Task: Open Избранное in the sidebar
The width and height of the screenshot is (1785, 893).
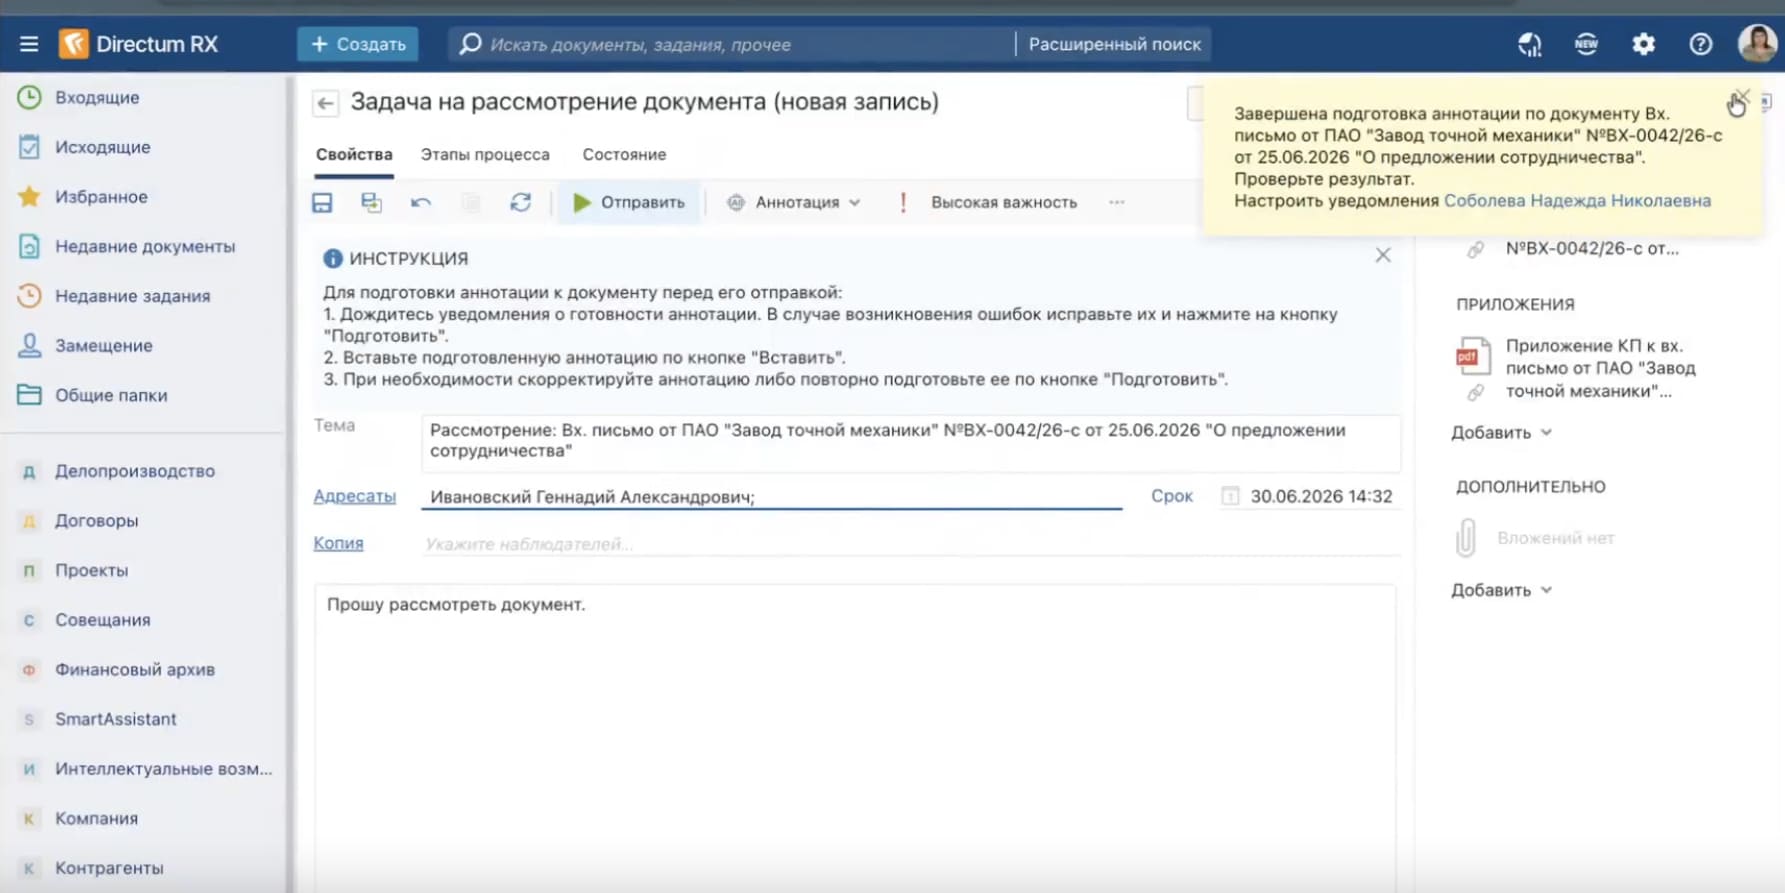Action: [101, 197]
